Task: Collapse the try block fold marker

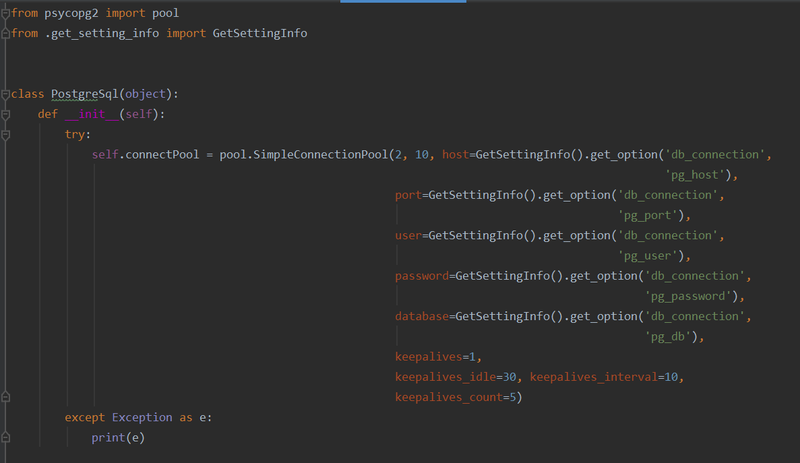Action: click(6, 135)
